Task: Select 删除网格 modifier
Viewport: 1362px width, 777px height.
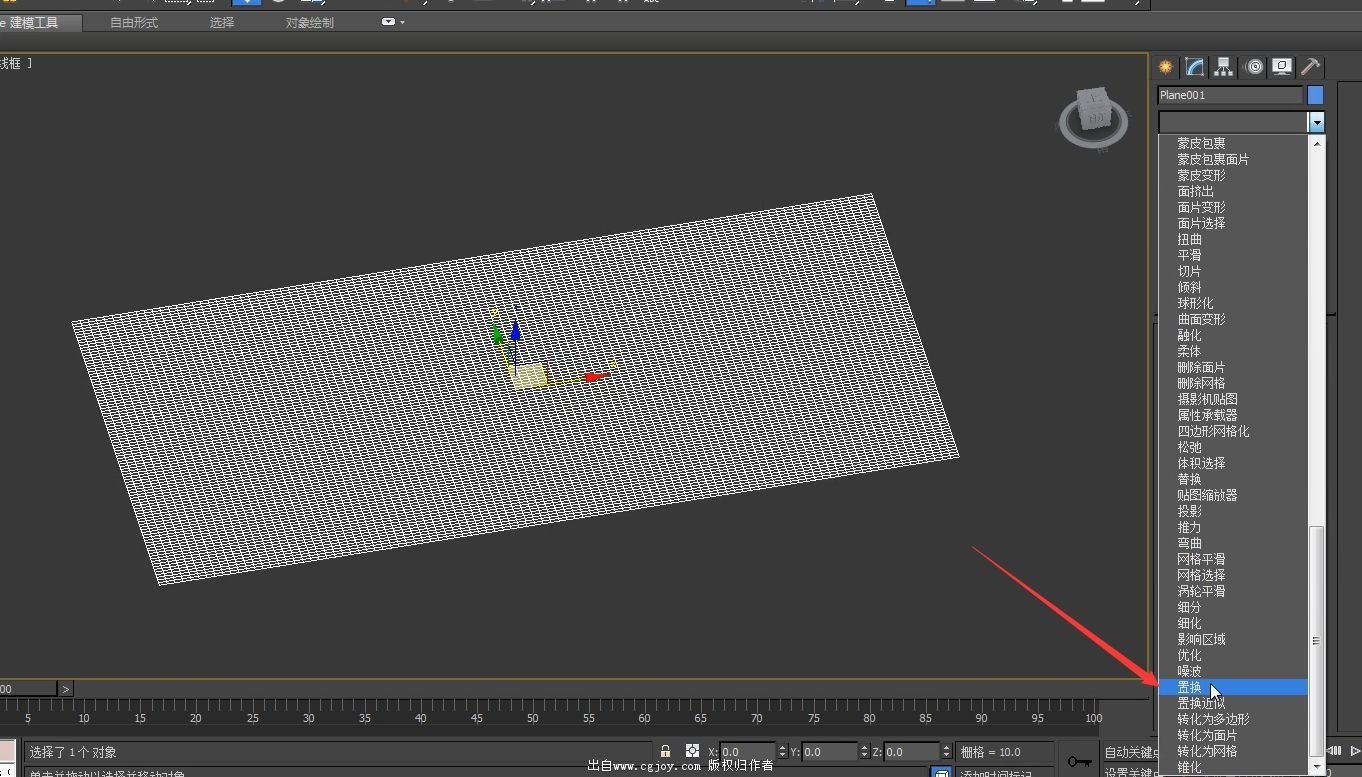Action: tap(1234, 383)
